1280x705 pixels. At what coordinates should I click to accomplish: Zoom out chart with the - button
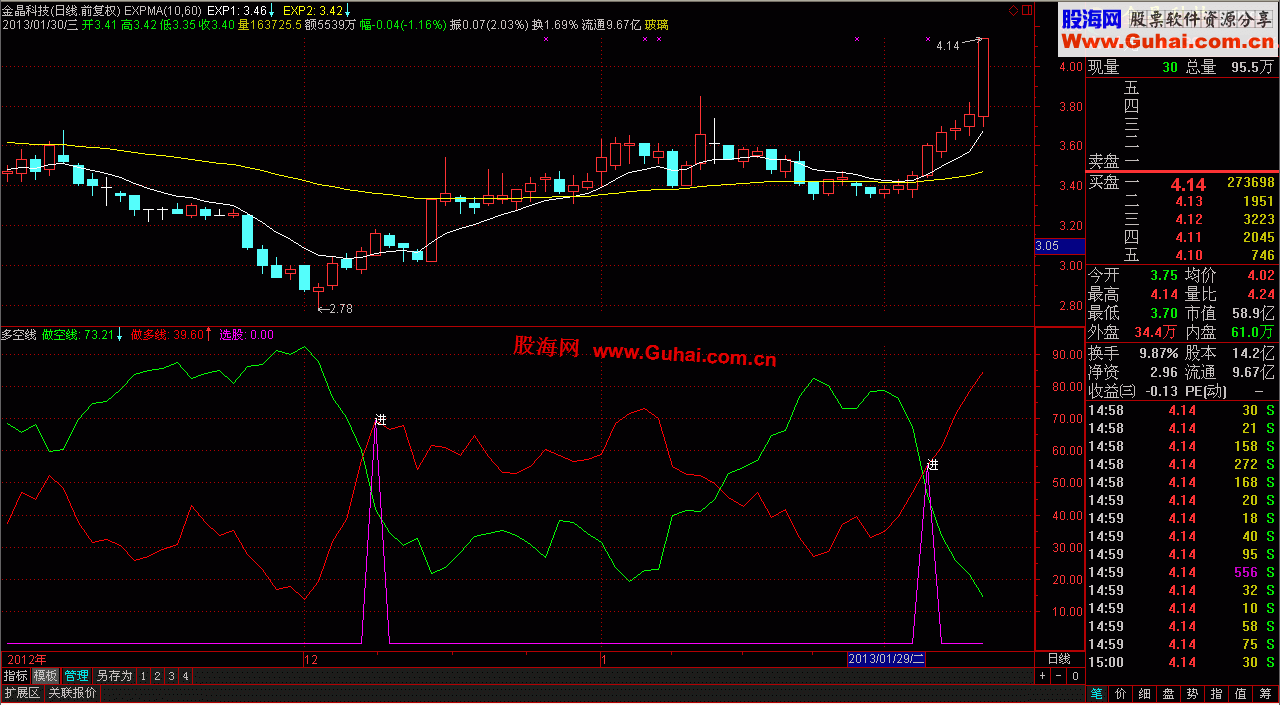point(1058,676)
